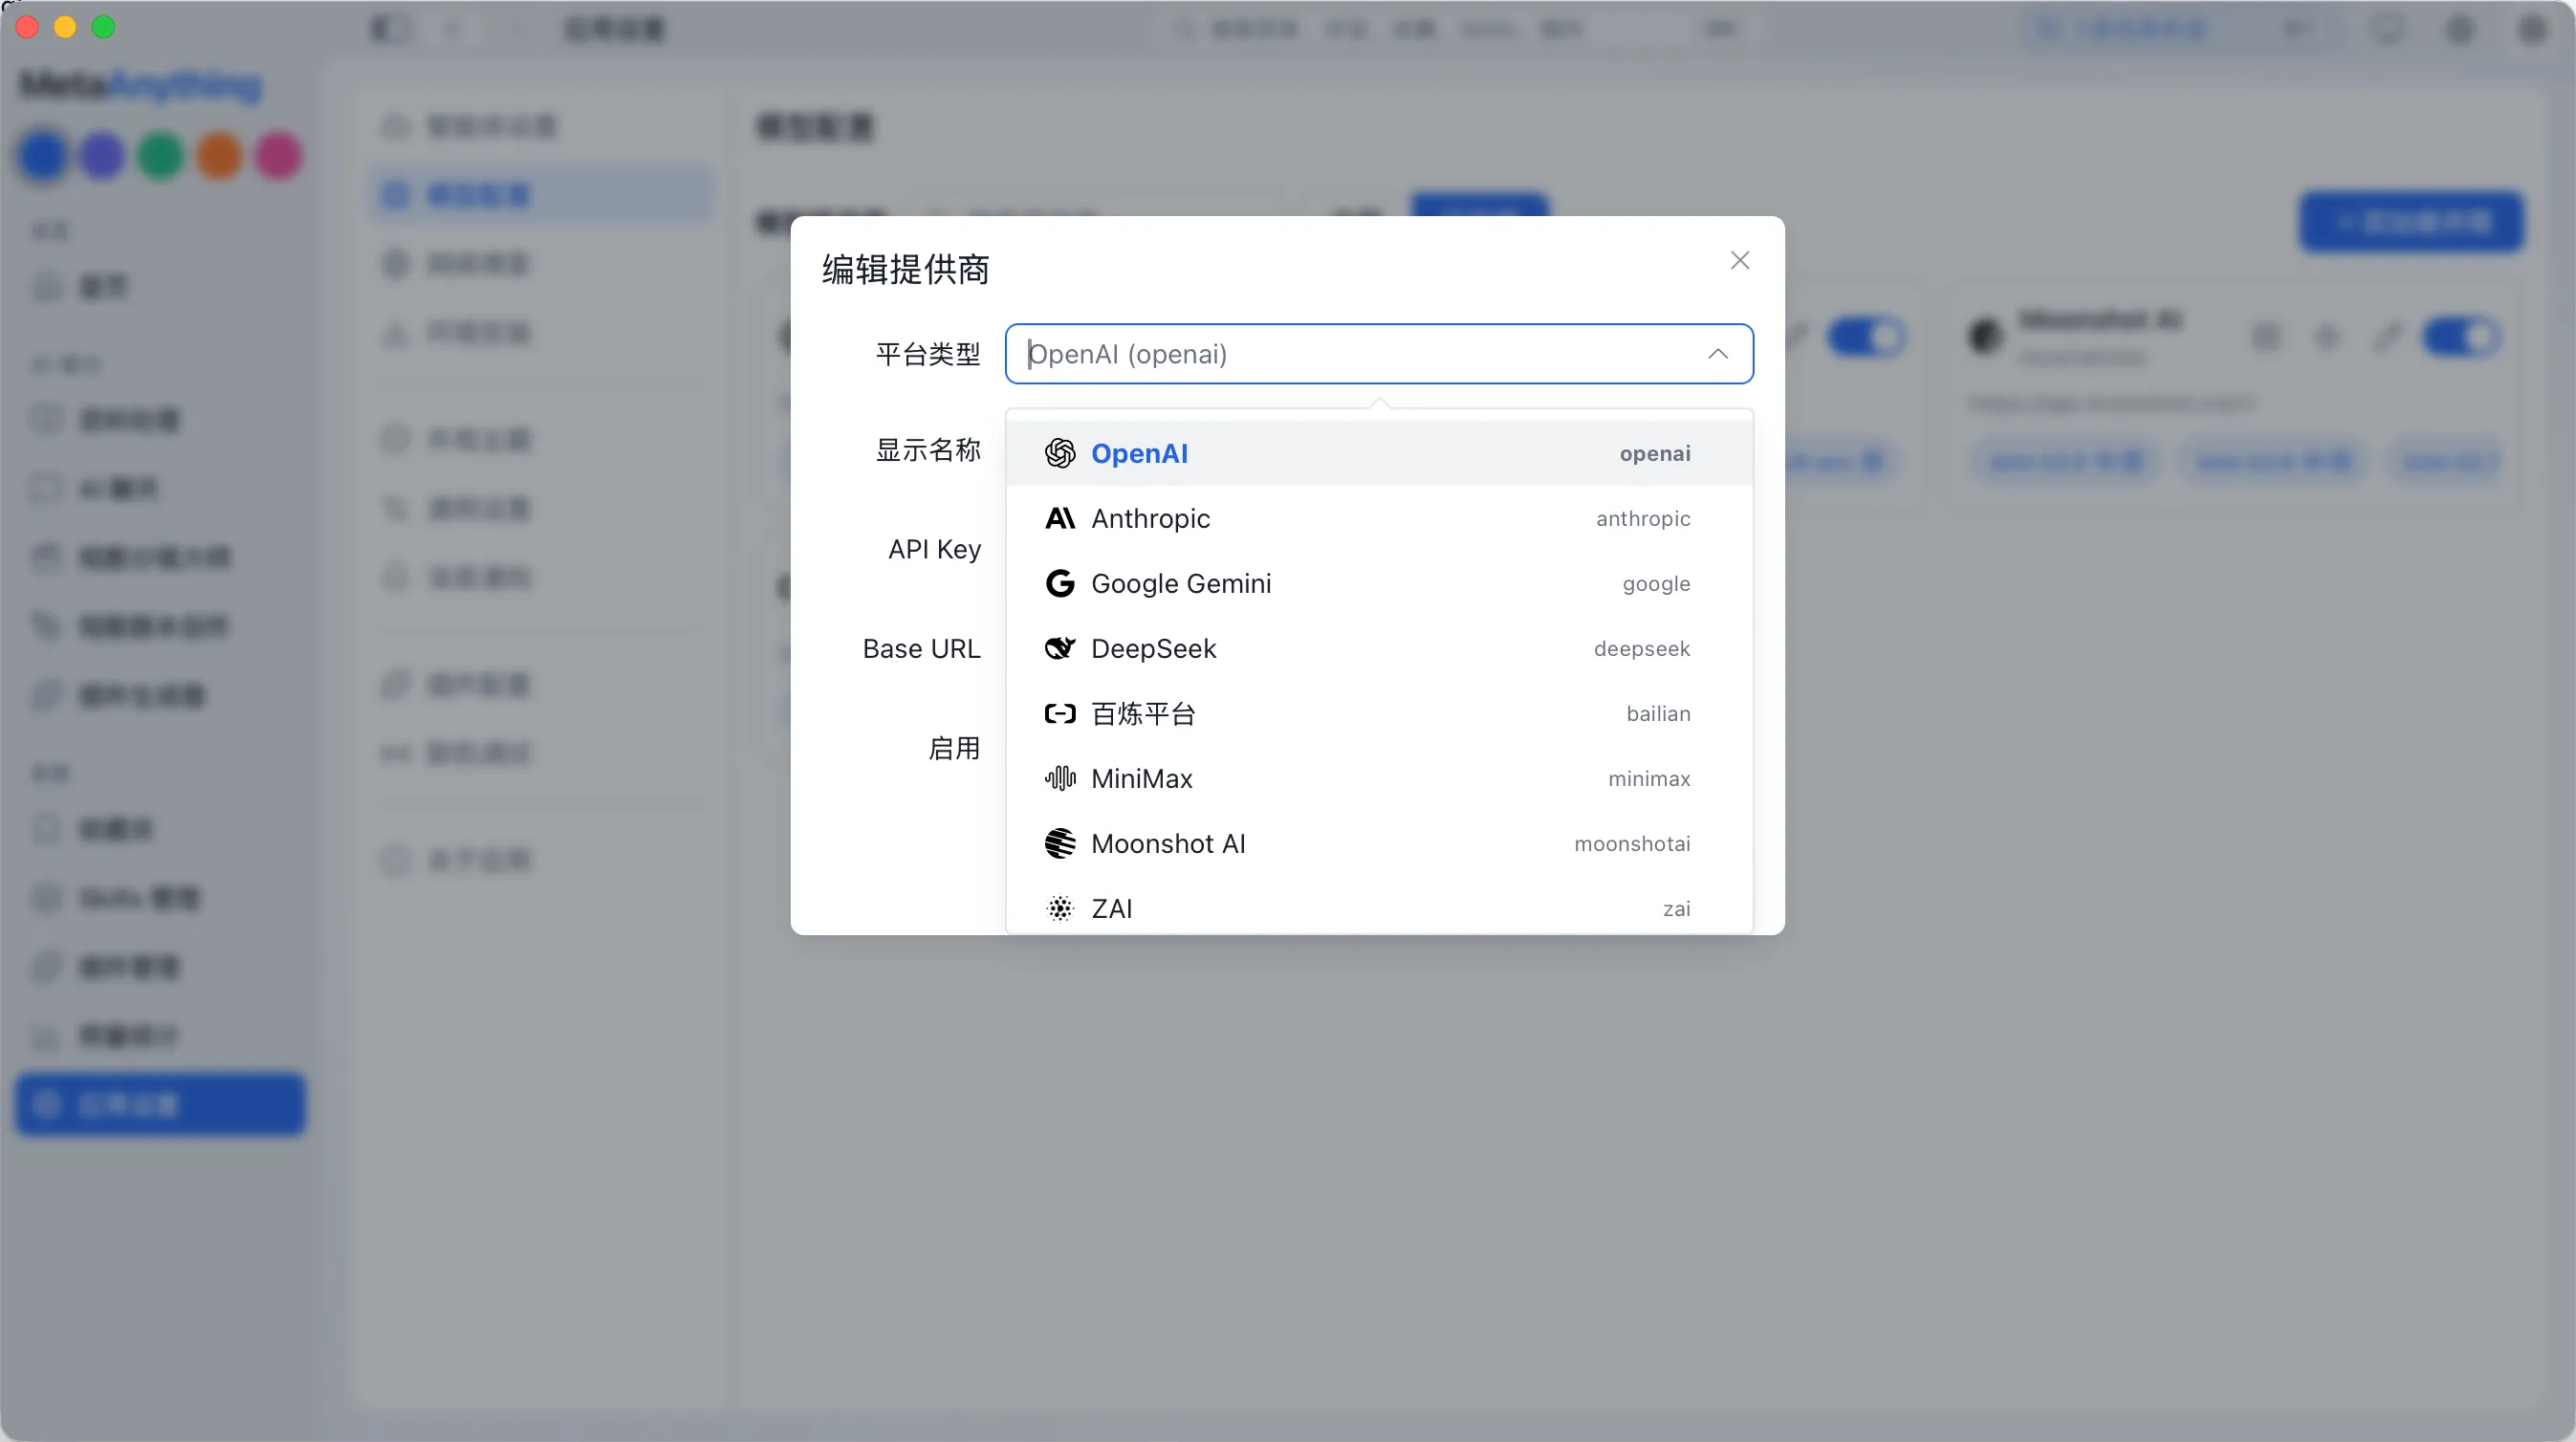Close the 编辑提供商 dialog with X

point(1739,260)
